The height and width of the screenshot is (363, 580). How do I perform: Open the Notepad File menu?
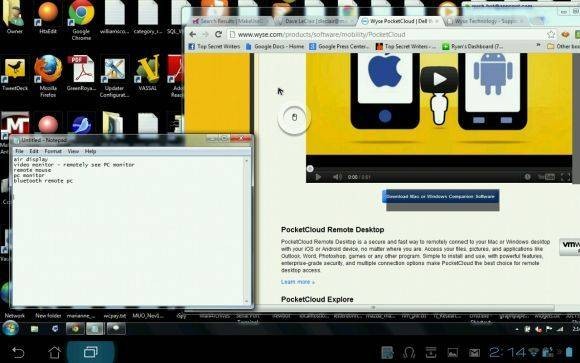19,151
